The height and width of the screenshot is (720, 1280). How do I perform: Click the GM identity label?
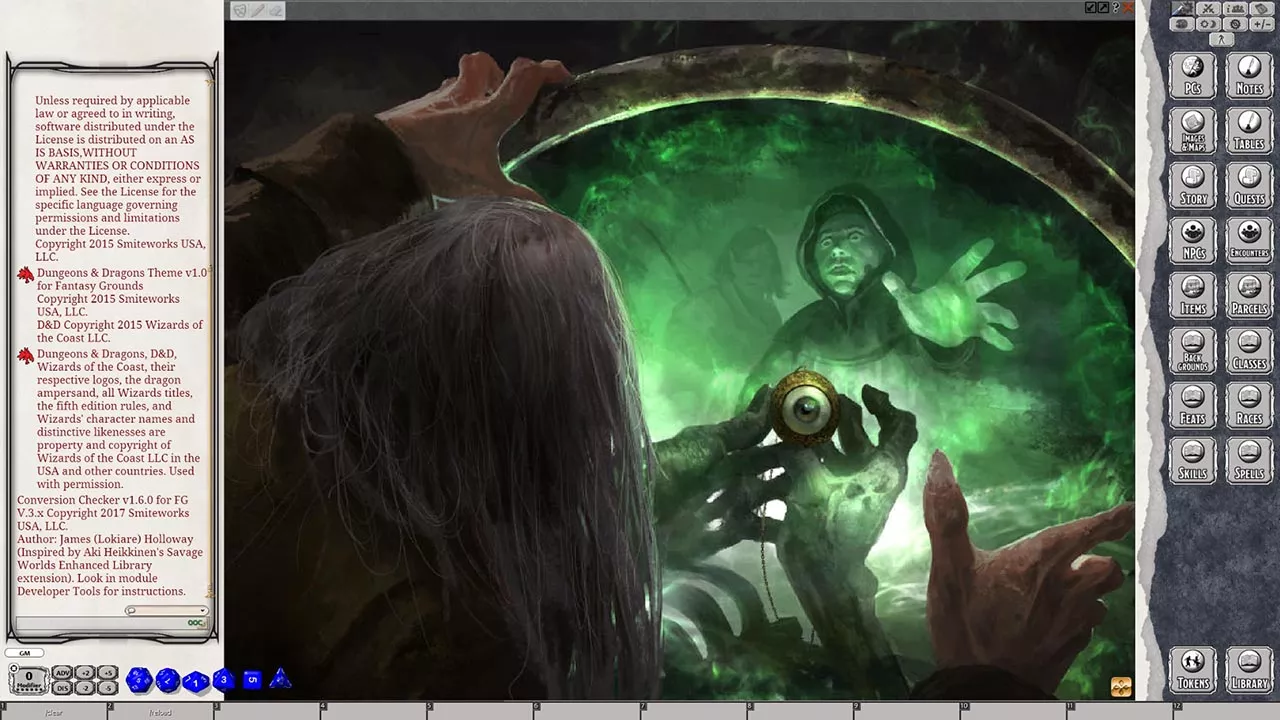(x=24, y=653)
